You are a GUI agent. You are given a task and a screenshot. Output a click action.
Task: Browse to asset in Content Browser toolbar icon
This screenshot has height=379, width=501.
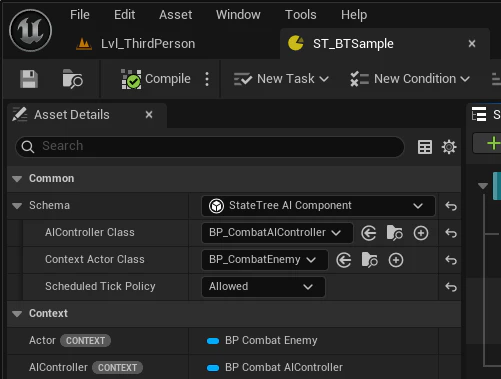[x=72, y=79]
